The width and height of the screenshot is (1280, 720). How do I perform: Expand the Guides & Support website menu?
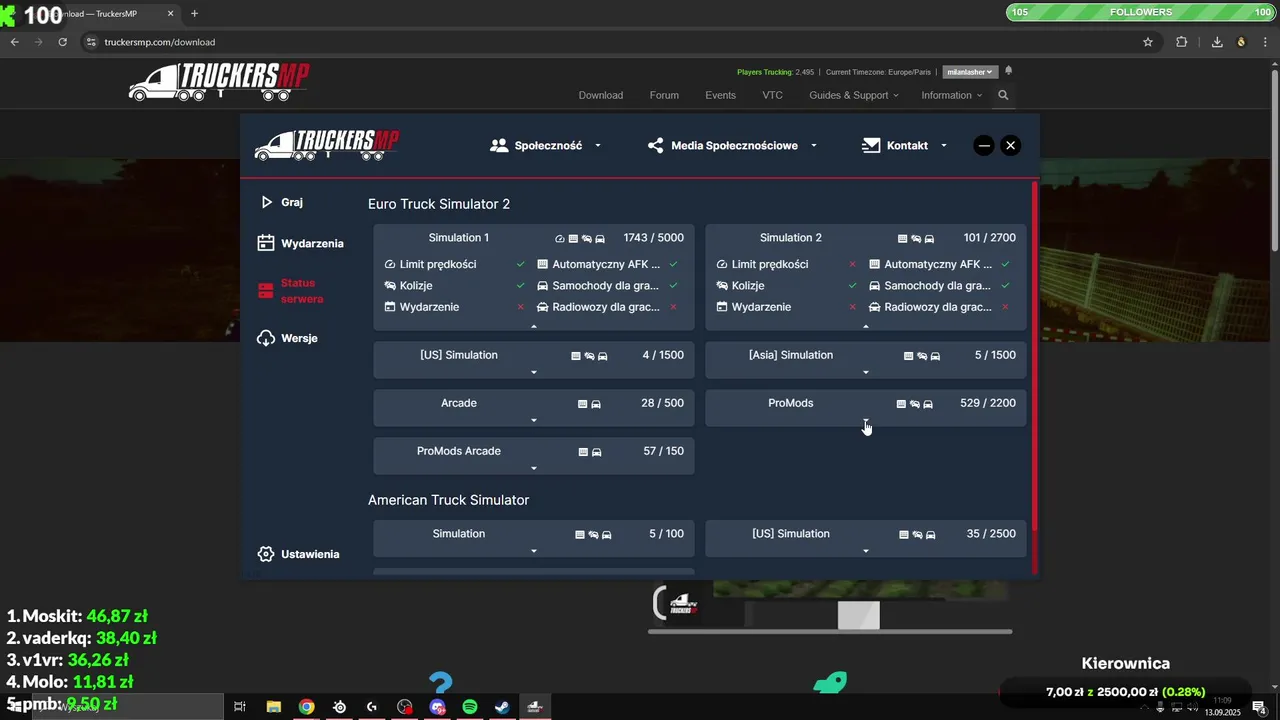coord(853,95)
